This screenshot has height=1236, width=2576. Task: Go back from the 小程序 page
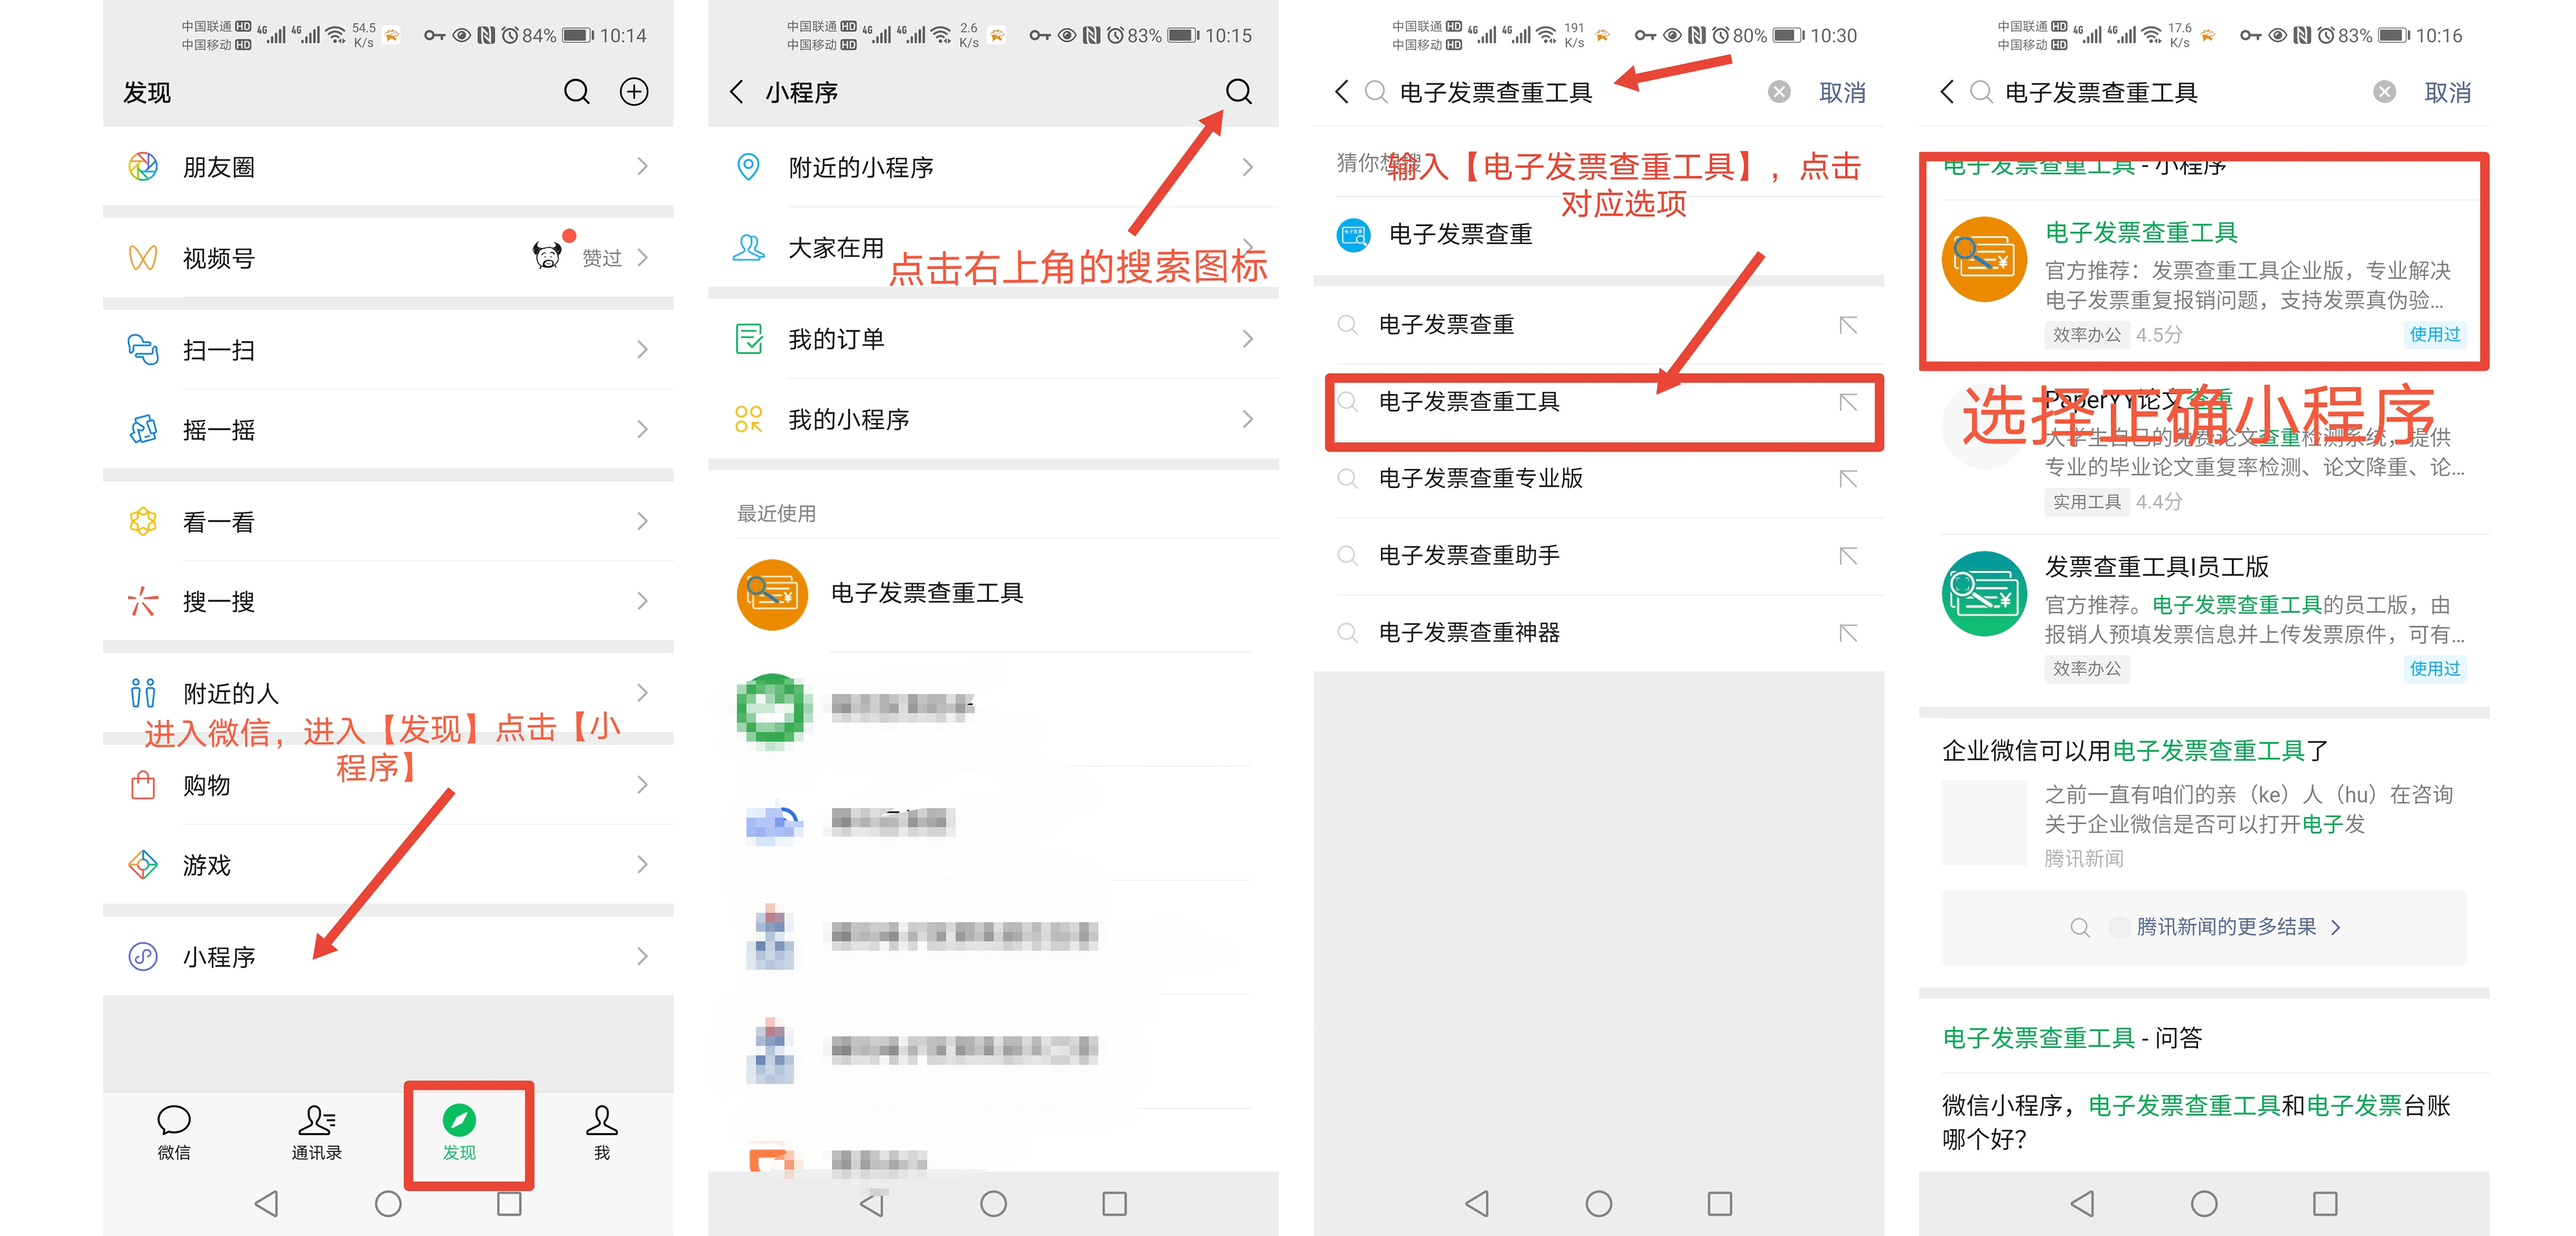(737, 92)
